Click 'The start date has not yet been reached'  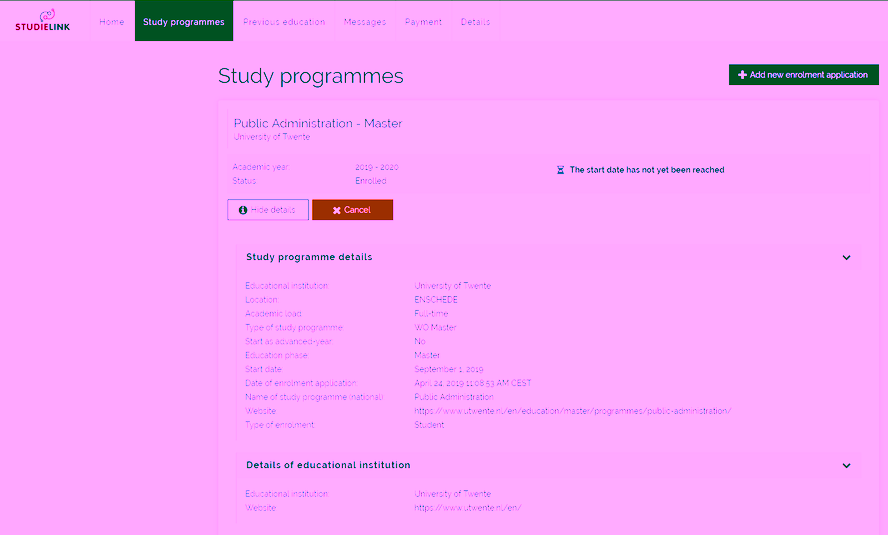coord(647,170)
